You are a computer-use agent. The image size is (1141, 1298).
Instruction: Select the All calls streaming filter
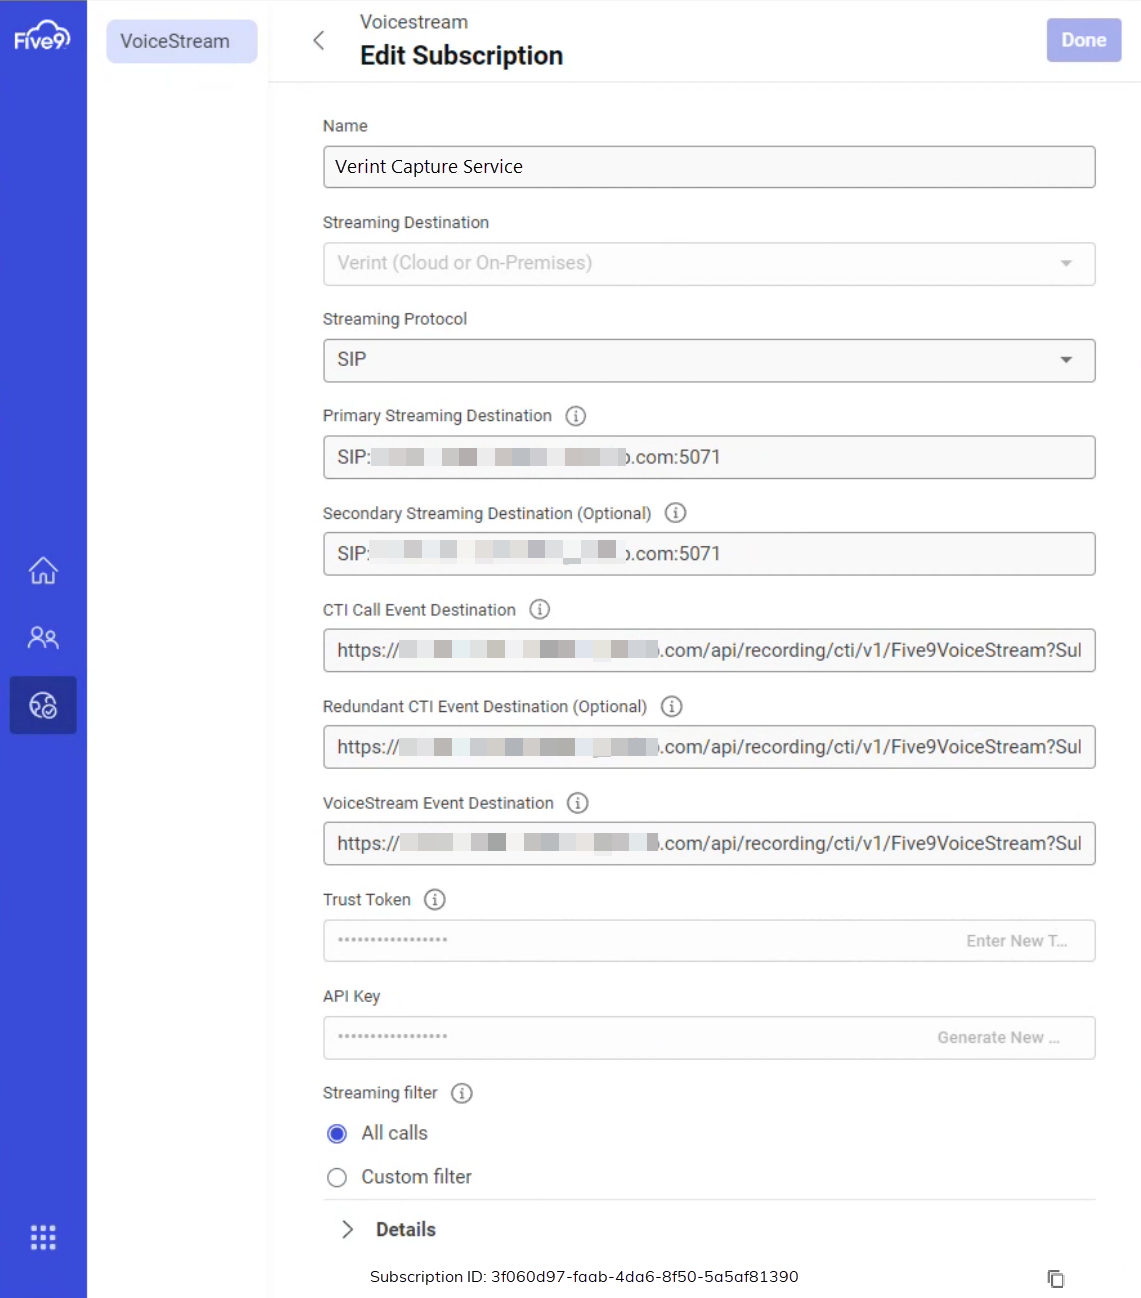337,1133
